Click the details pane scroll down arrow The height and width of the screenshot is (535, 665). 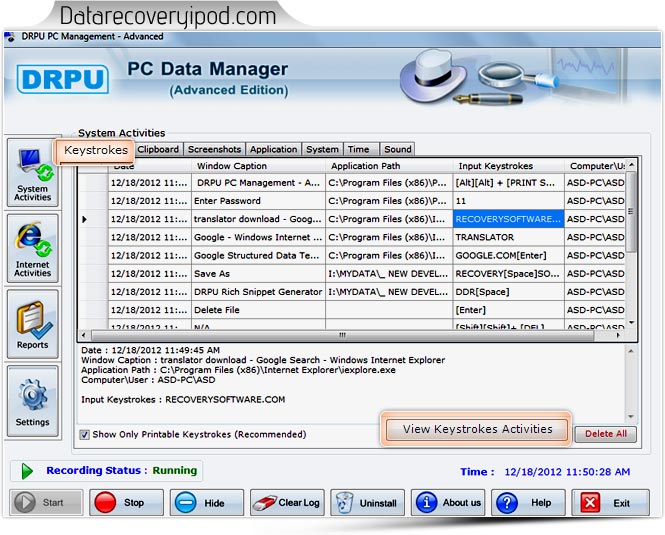point(631,417)
